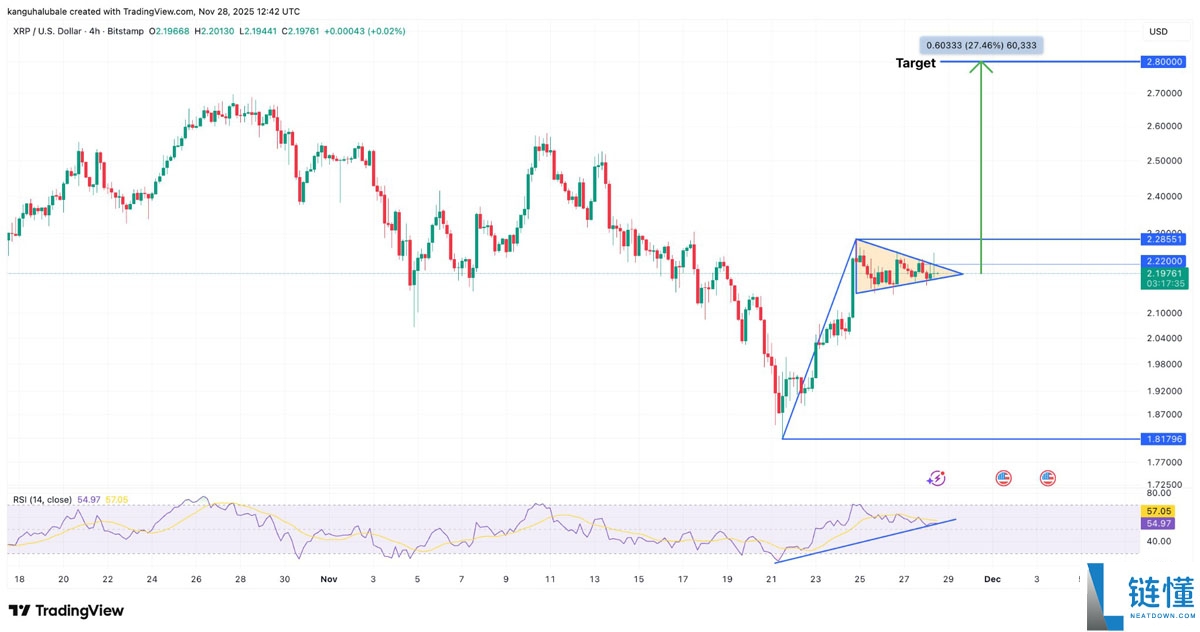Open the first US economic event flag icon
This screenshot has width=1200, height=632.
tap(1003, 479)
